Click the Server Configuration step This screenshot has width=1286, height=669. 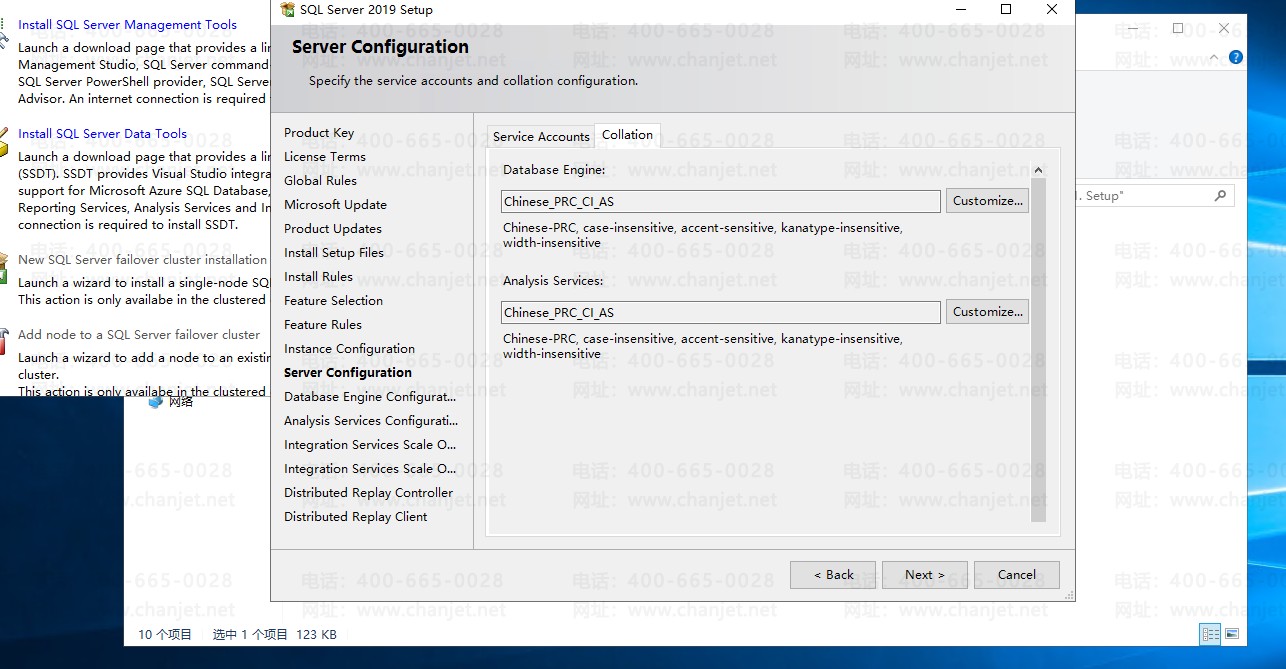tap(348, 373)
